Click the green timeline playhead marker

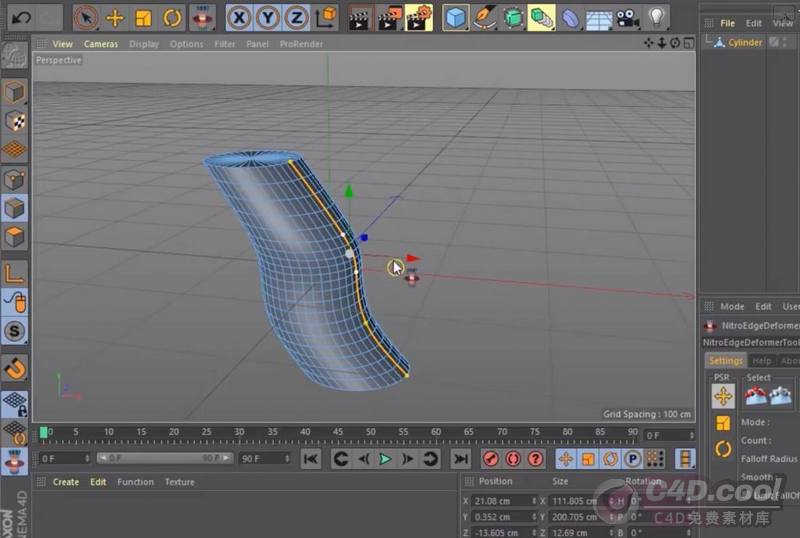(43, 432)
